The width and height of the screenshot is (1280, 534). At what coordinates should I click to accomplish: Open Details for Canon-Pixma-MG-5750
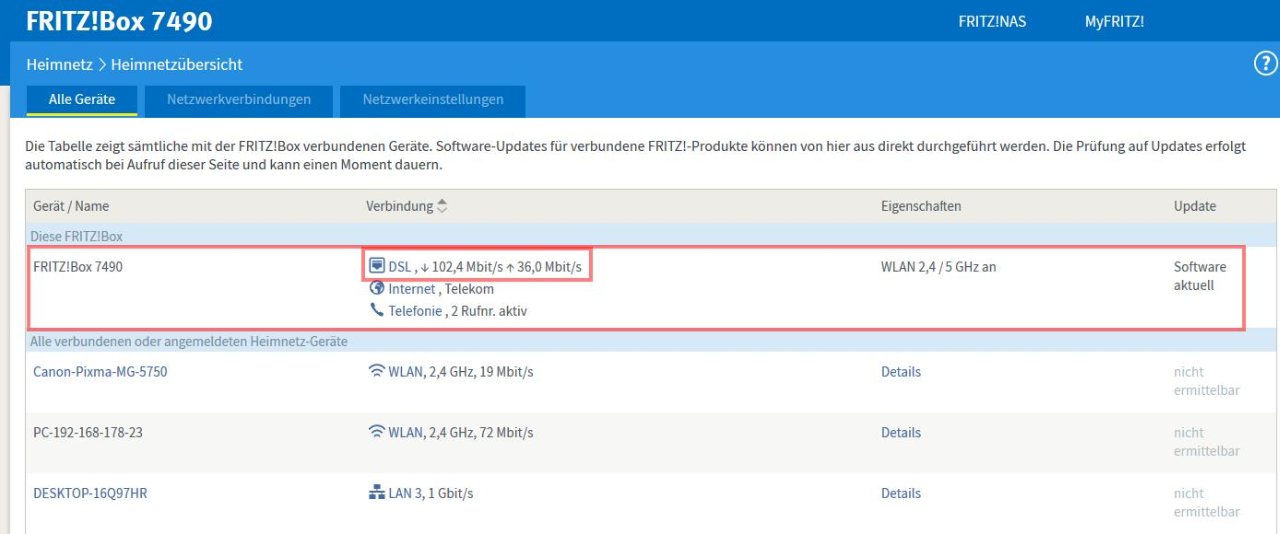point(901,371)
